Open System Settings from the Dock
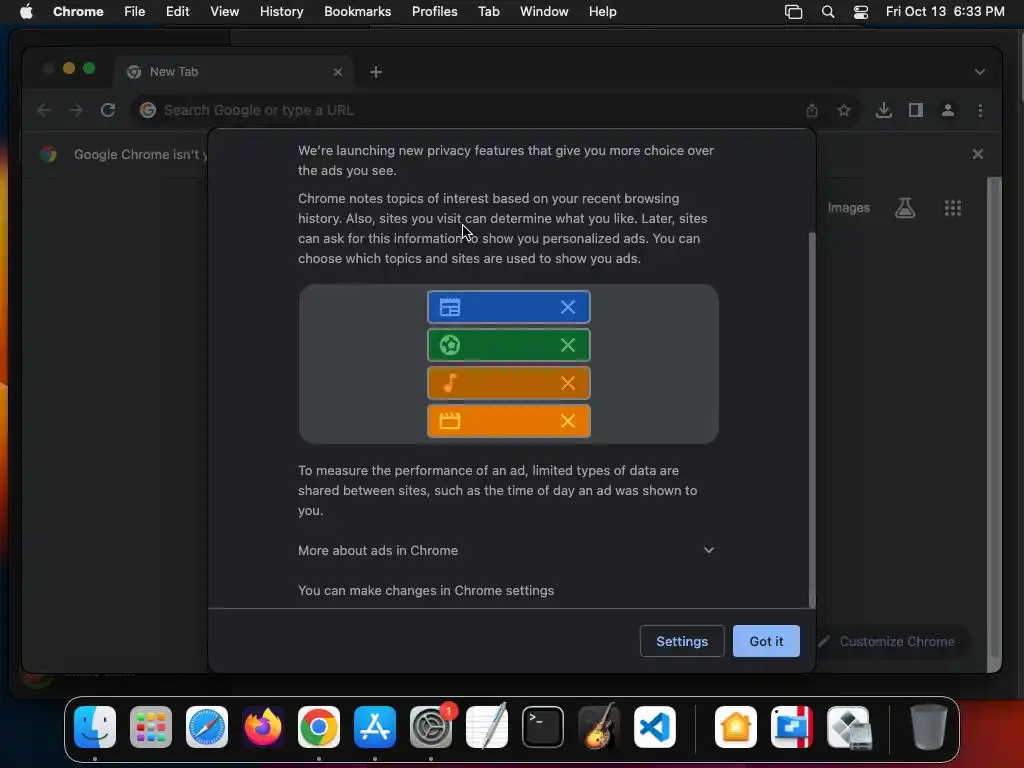This screenshot has height=768, width=1024. (x=431, y=727)
